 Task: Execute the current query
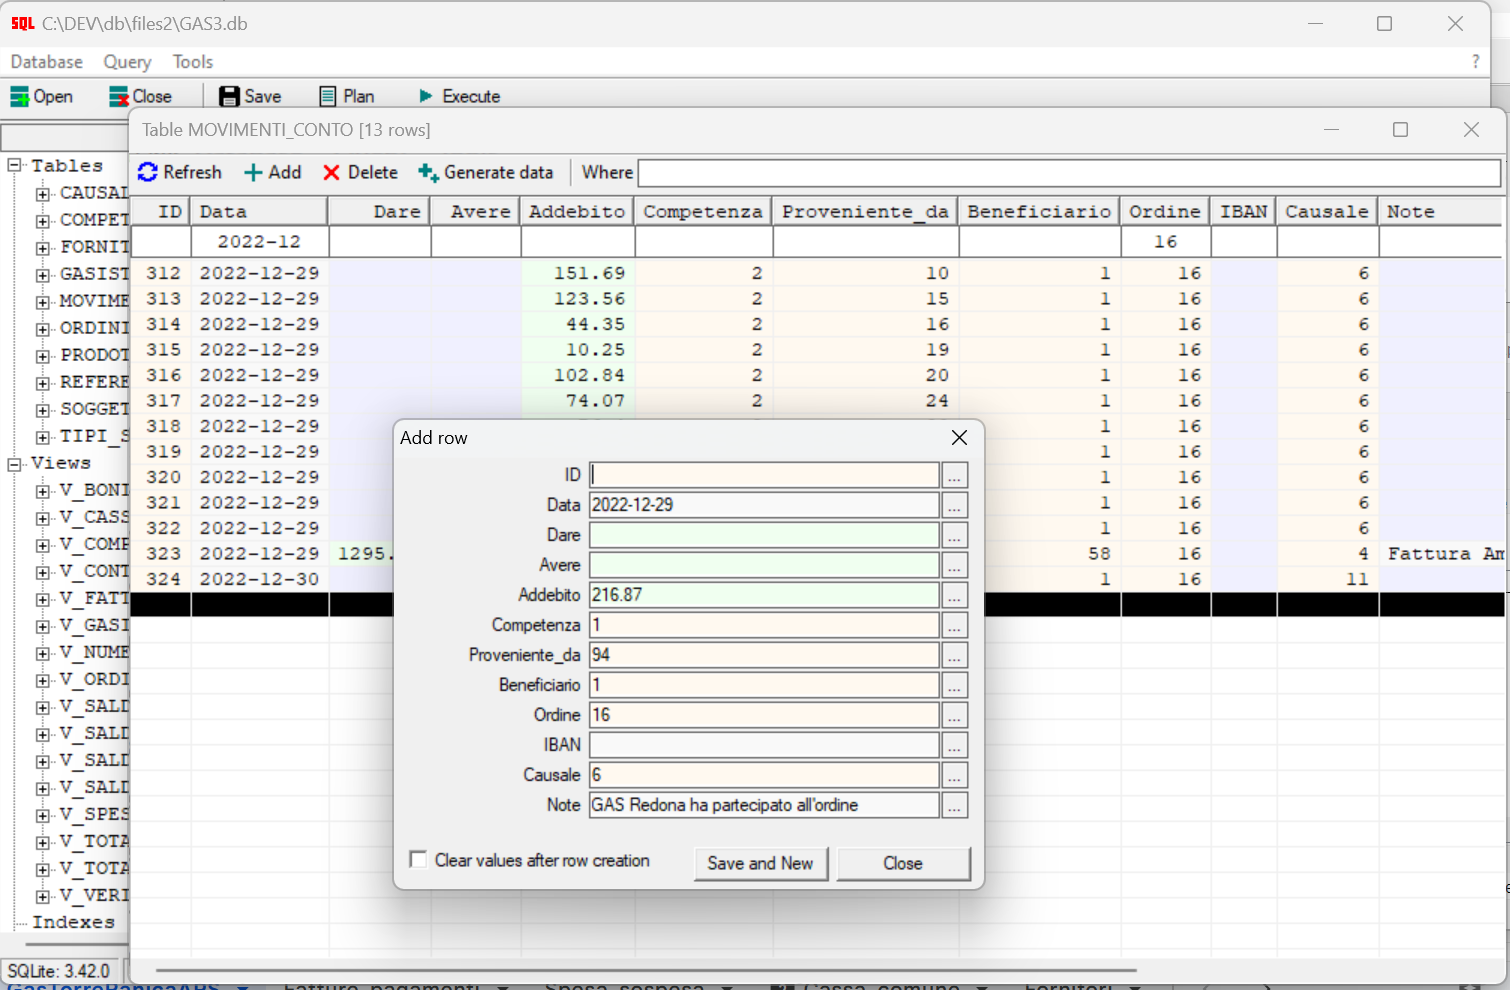tap(459, 96)
